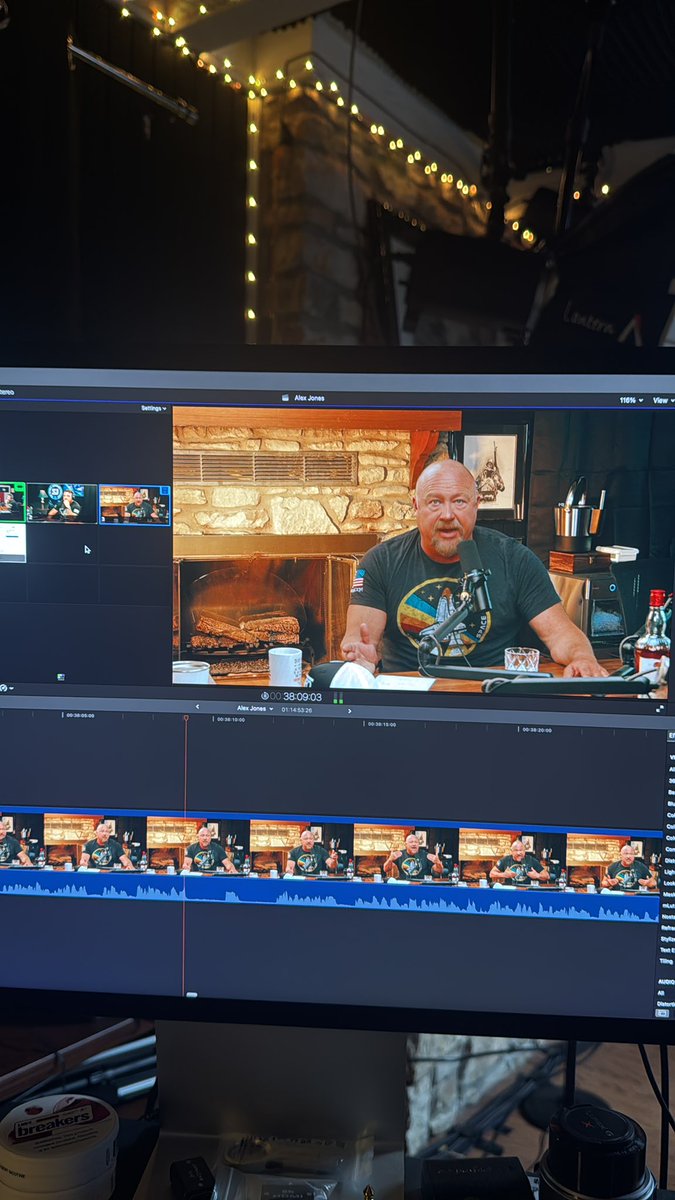Select the Tiling effects category
The width and height of the screenshot is (675, 1200).
coord(667,961)
